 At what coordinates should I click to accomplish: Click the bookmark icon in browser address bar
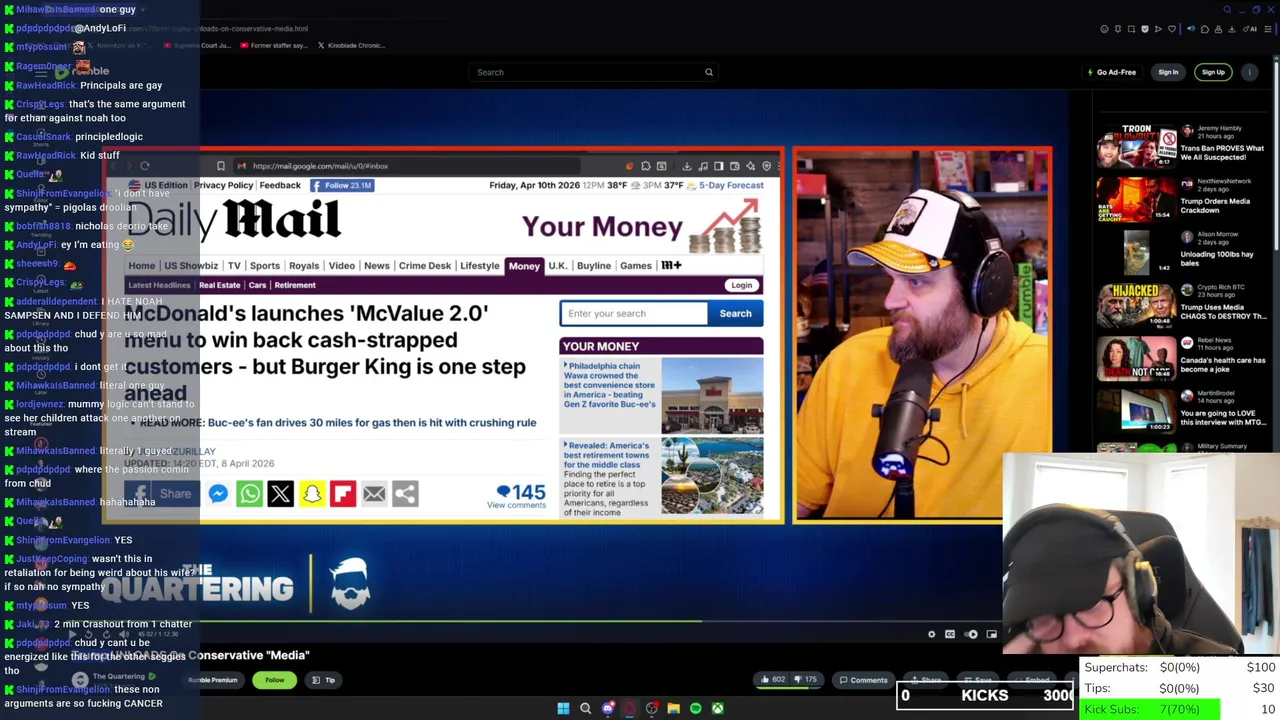(221, 166)
